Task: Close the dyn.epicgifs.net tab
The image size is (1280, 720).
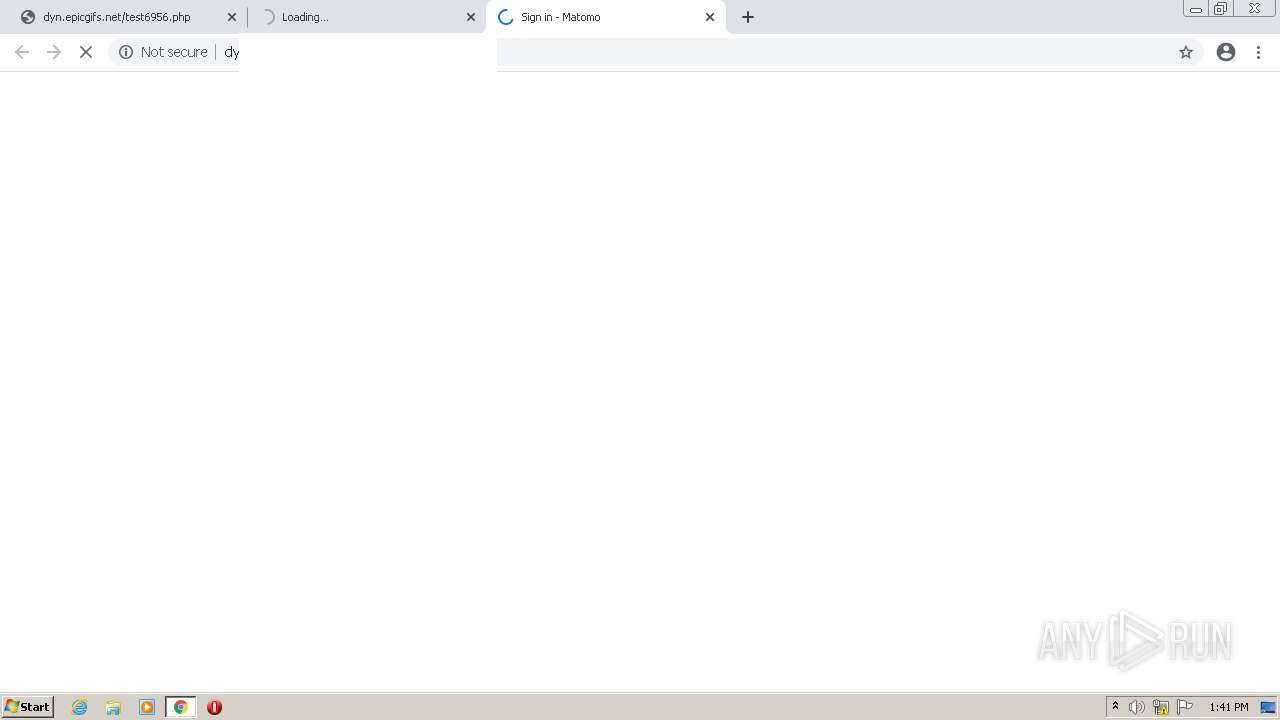Action: tap(232, 17)
